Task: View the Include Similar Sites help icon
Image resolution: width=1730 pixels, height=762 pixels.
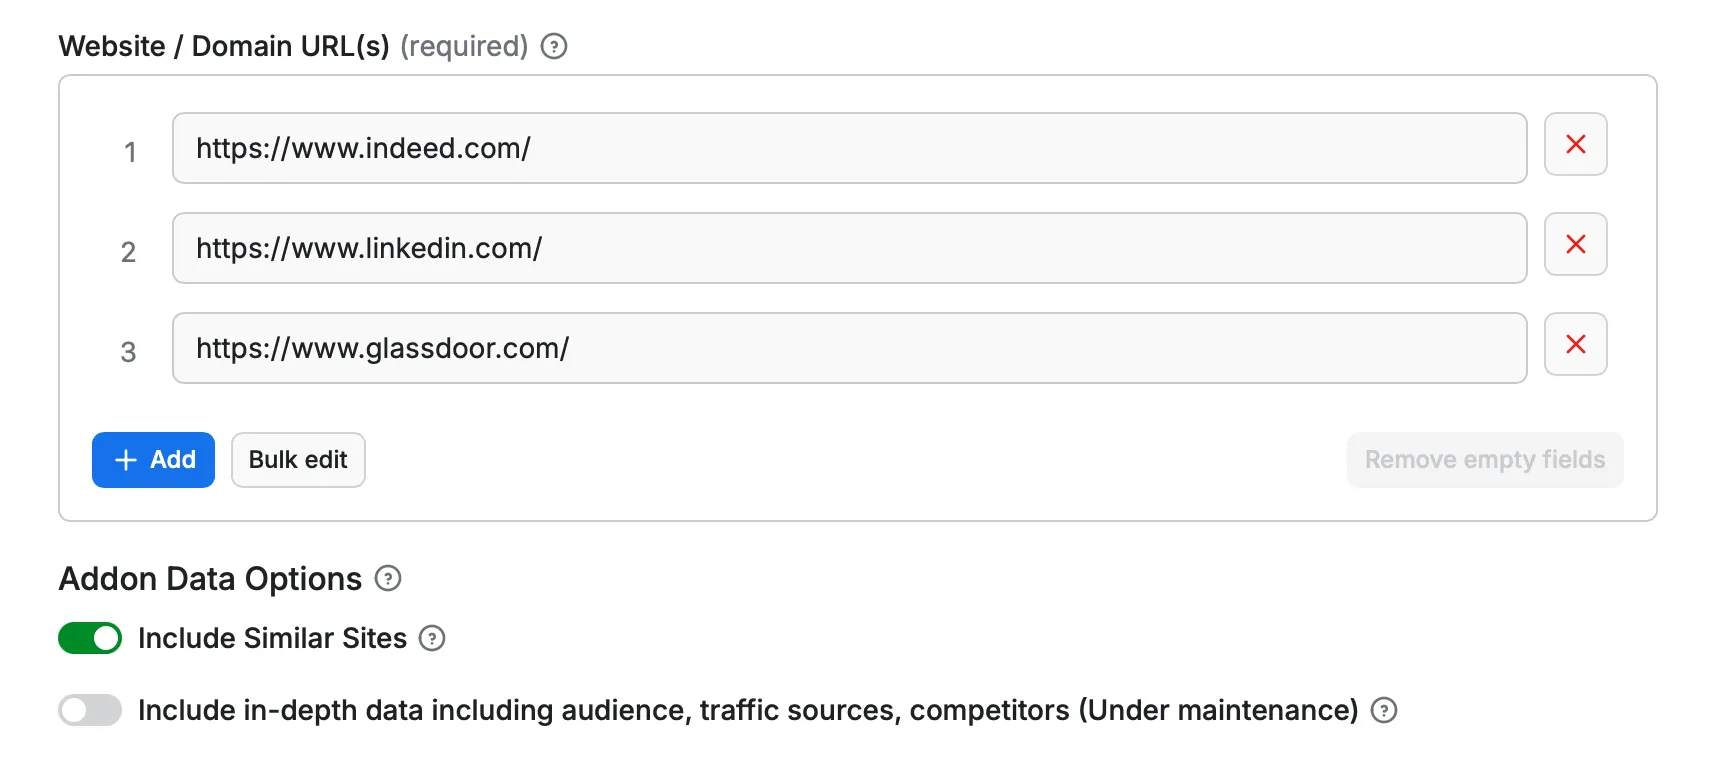Action: tap(432, 638)
